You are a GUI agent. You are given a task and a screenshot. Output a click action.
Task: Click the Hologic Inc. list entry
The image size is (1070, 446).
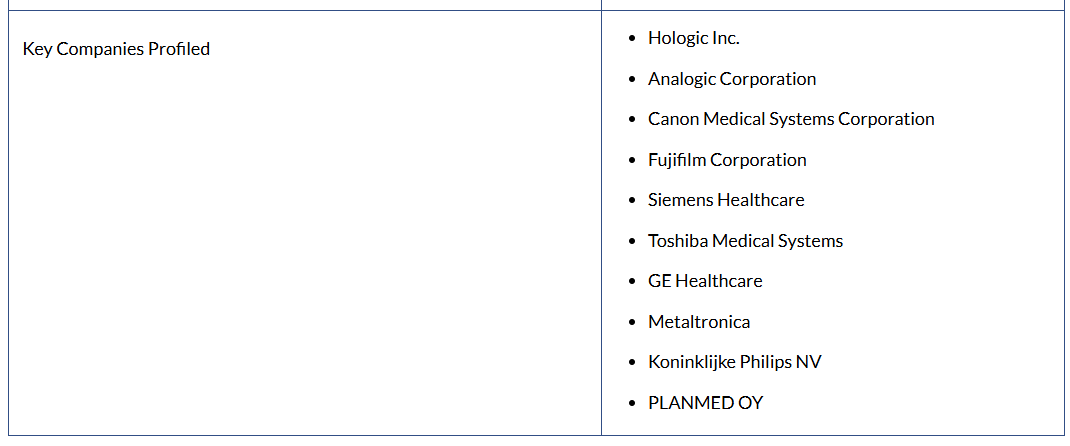point(693,38)
